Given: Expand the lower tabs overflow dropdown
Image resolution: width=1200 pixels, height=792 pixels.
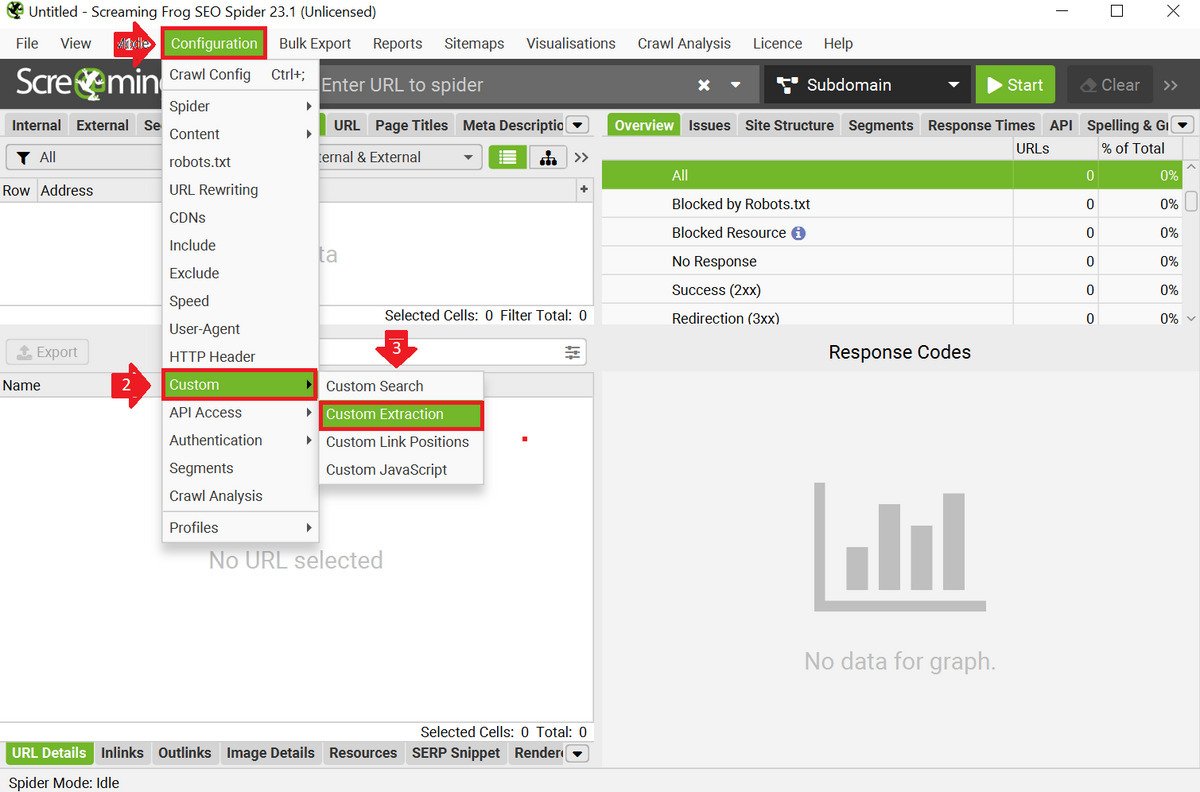Looking at the screenshot, I should coord(577,753).
